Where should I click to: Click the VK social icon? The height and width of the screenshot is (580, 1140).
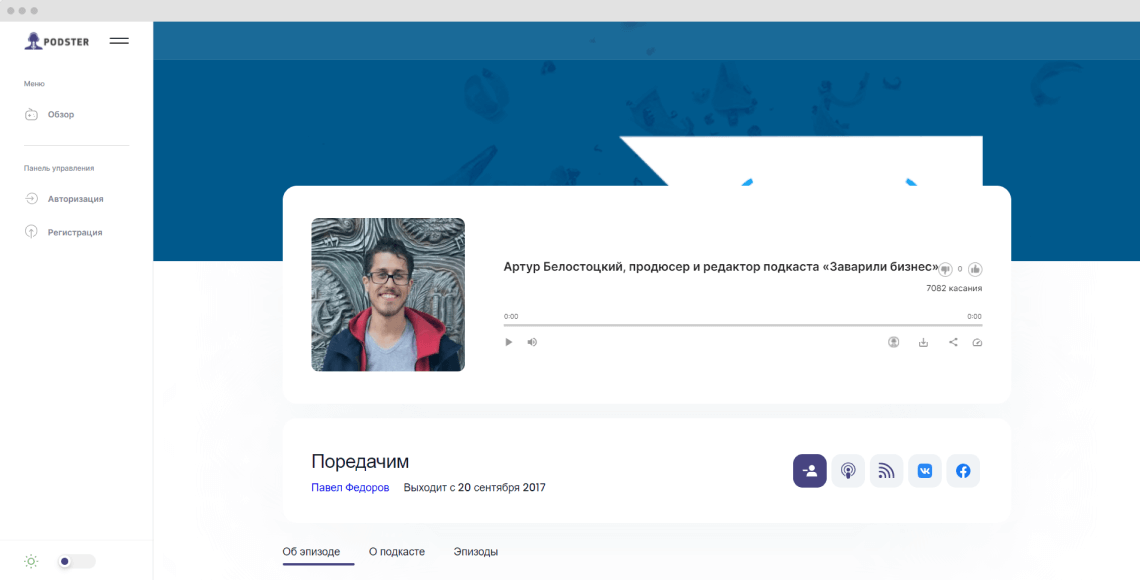point(924,470)
